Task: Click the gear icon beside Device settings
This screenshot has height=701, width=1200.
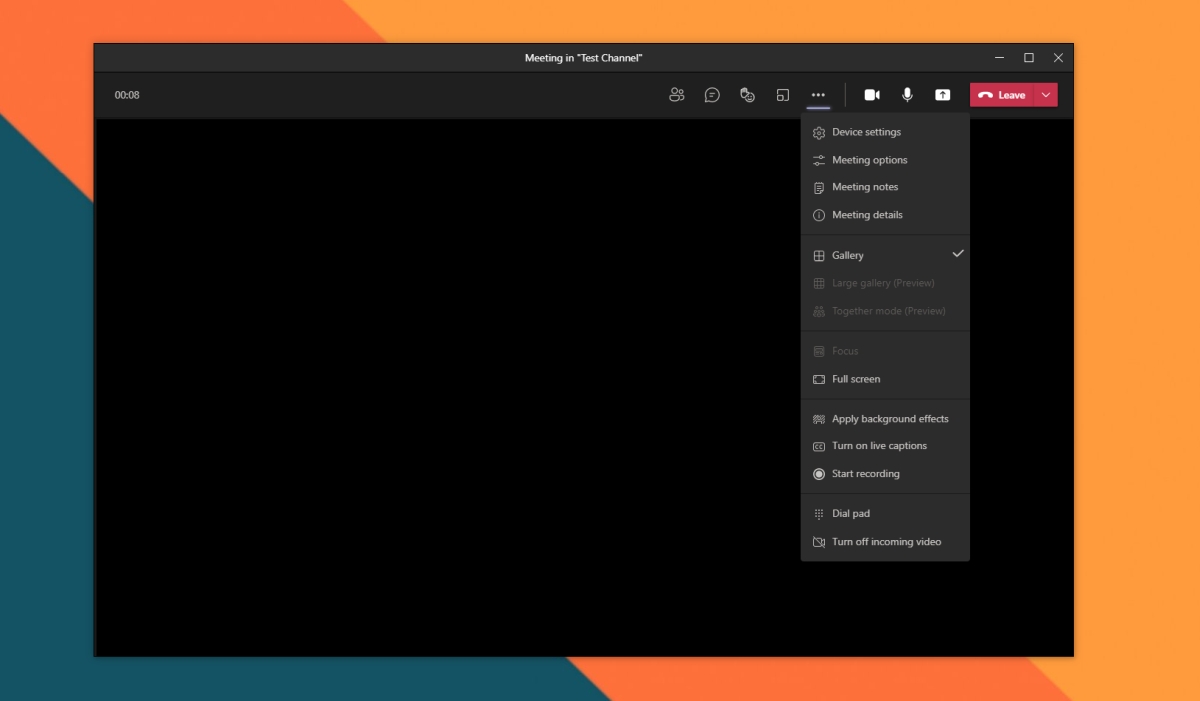Action: click(x=819, y=133)
